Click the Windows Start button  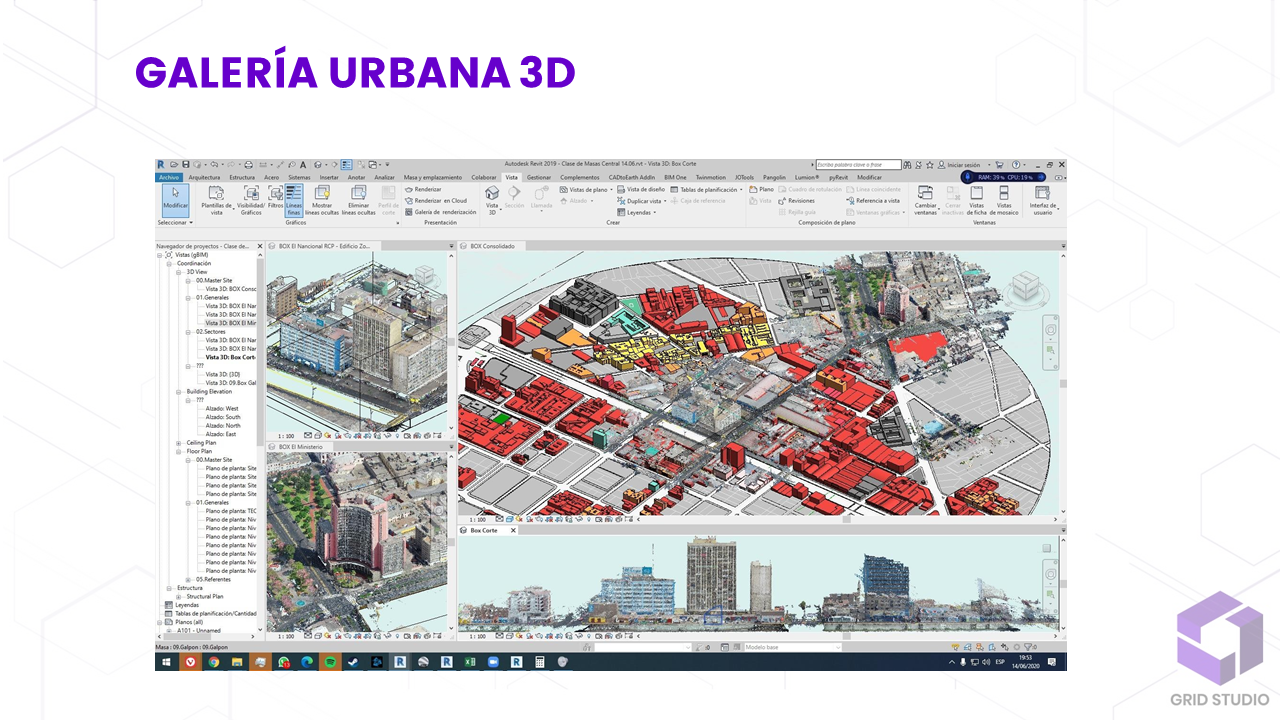[x=166, y=662]
